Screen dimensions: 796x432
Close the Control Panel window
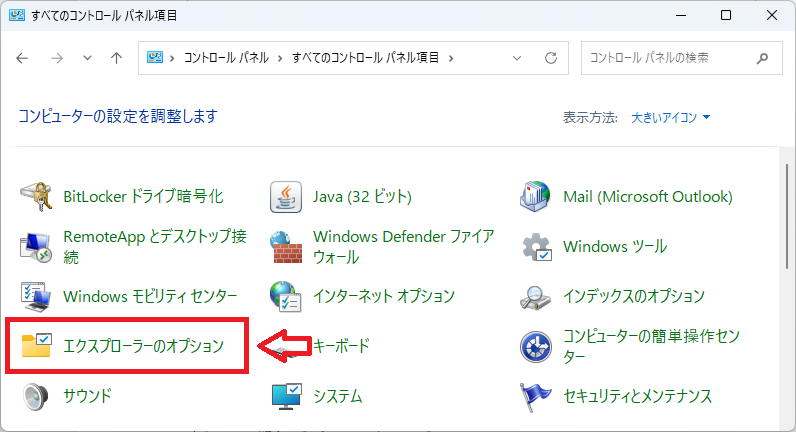click(x=772, y=15)
